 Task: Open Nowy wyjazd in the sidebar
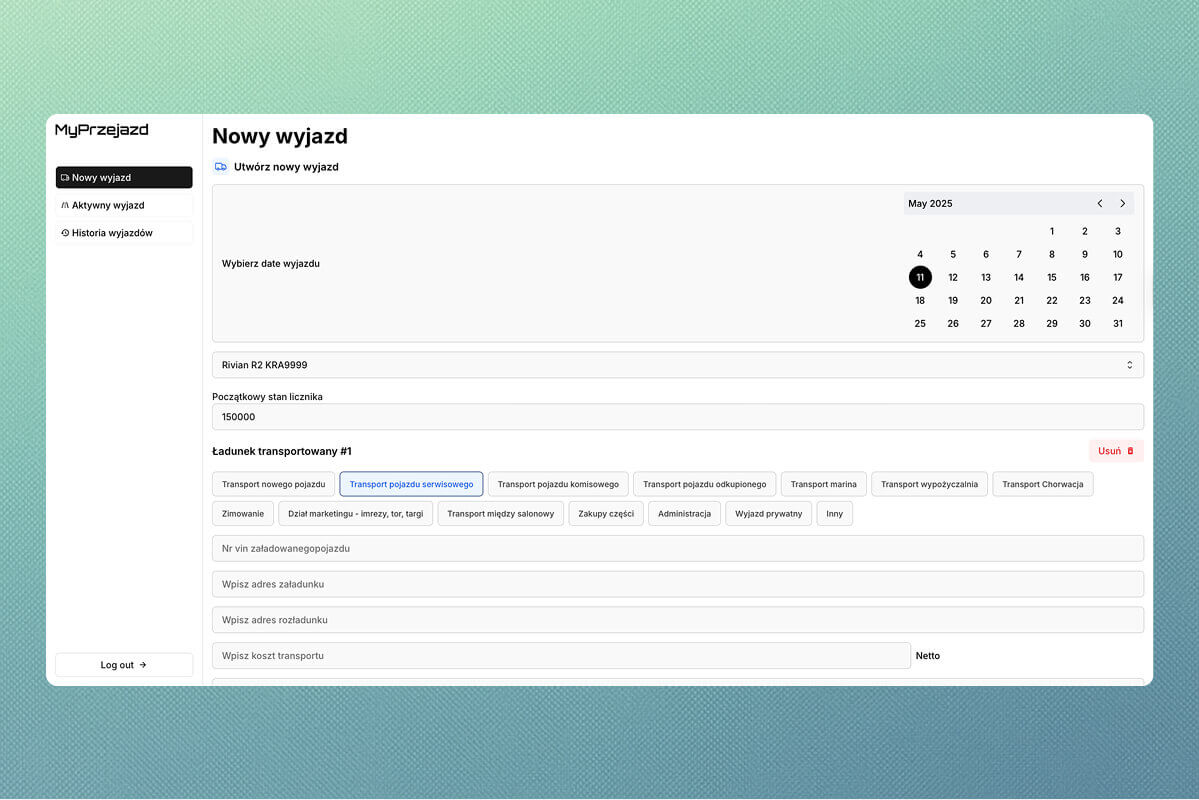pyautogui.click(x=124, y=177)
